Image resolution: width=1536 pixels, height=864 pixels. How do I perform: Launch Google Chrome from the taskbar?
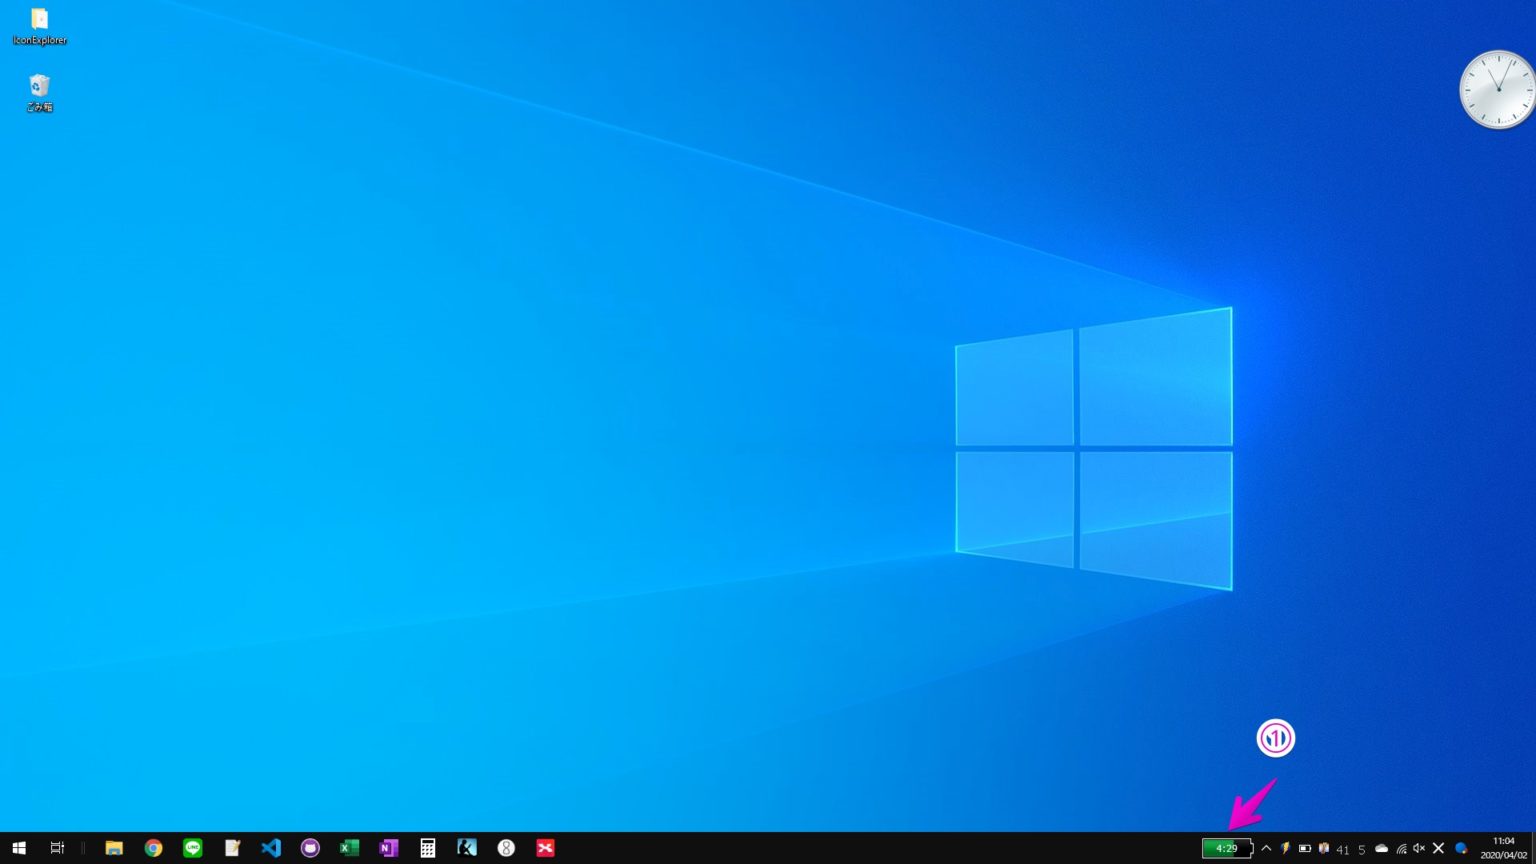pos(153,847)
